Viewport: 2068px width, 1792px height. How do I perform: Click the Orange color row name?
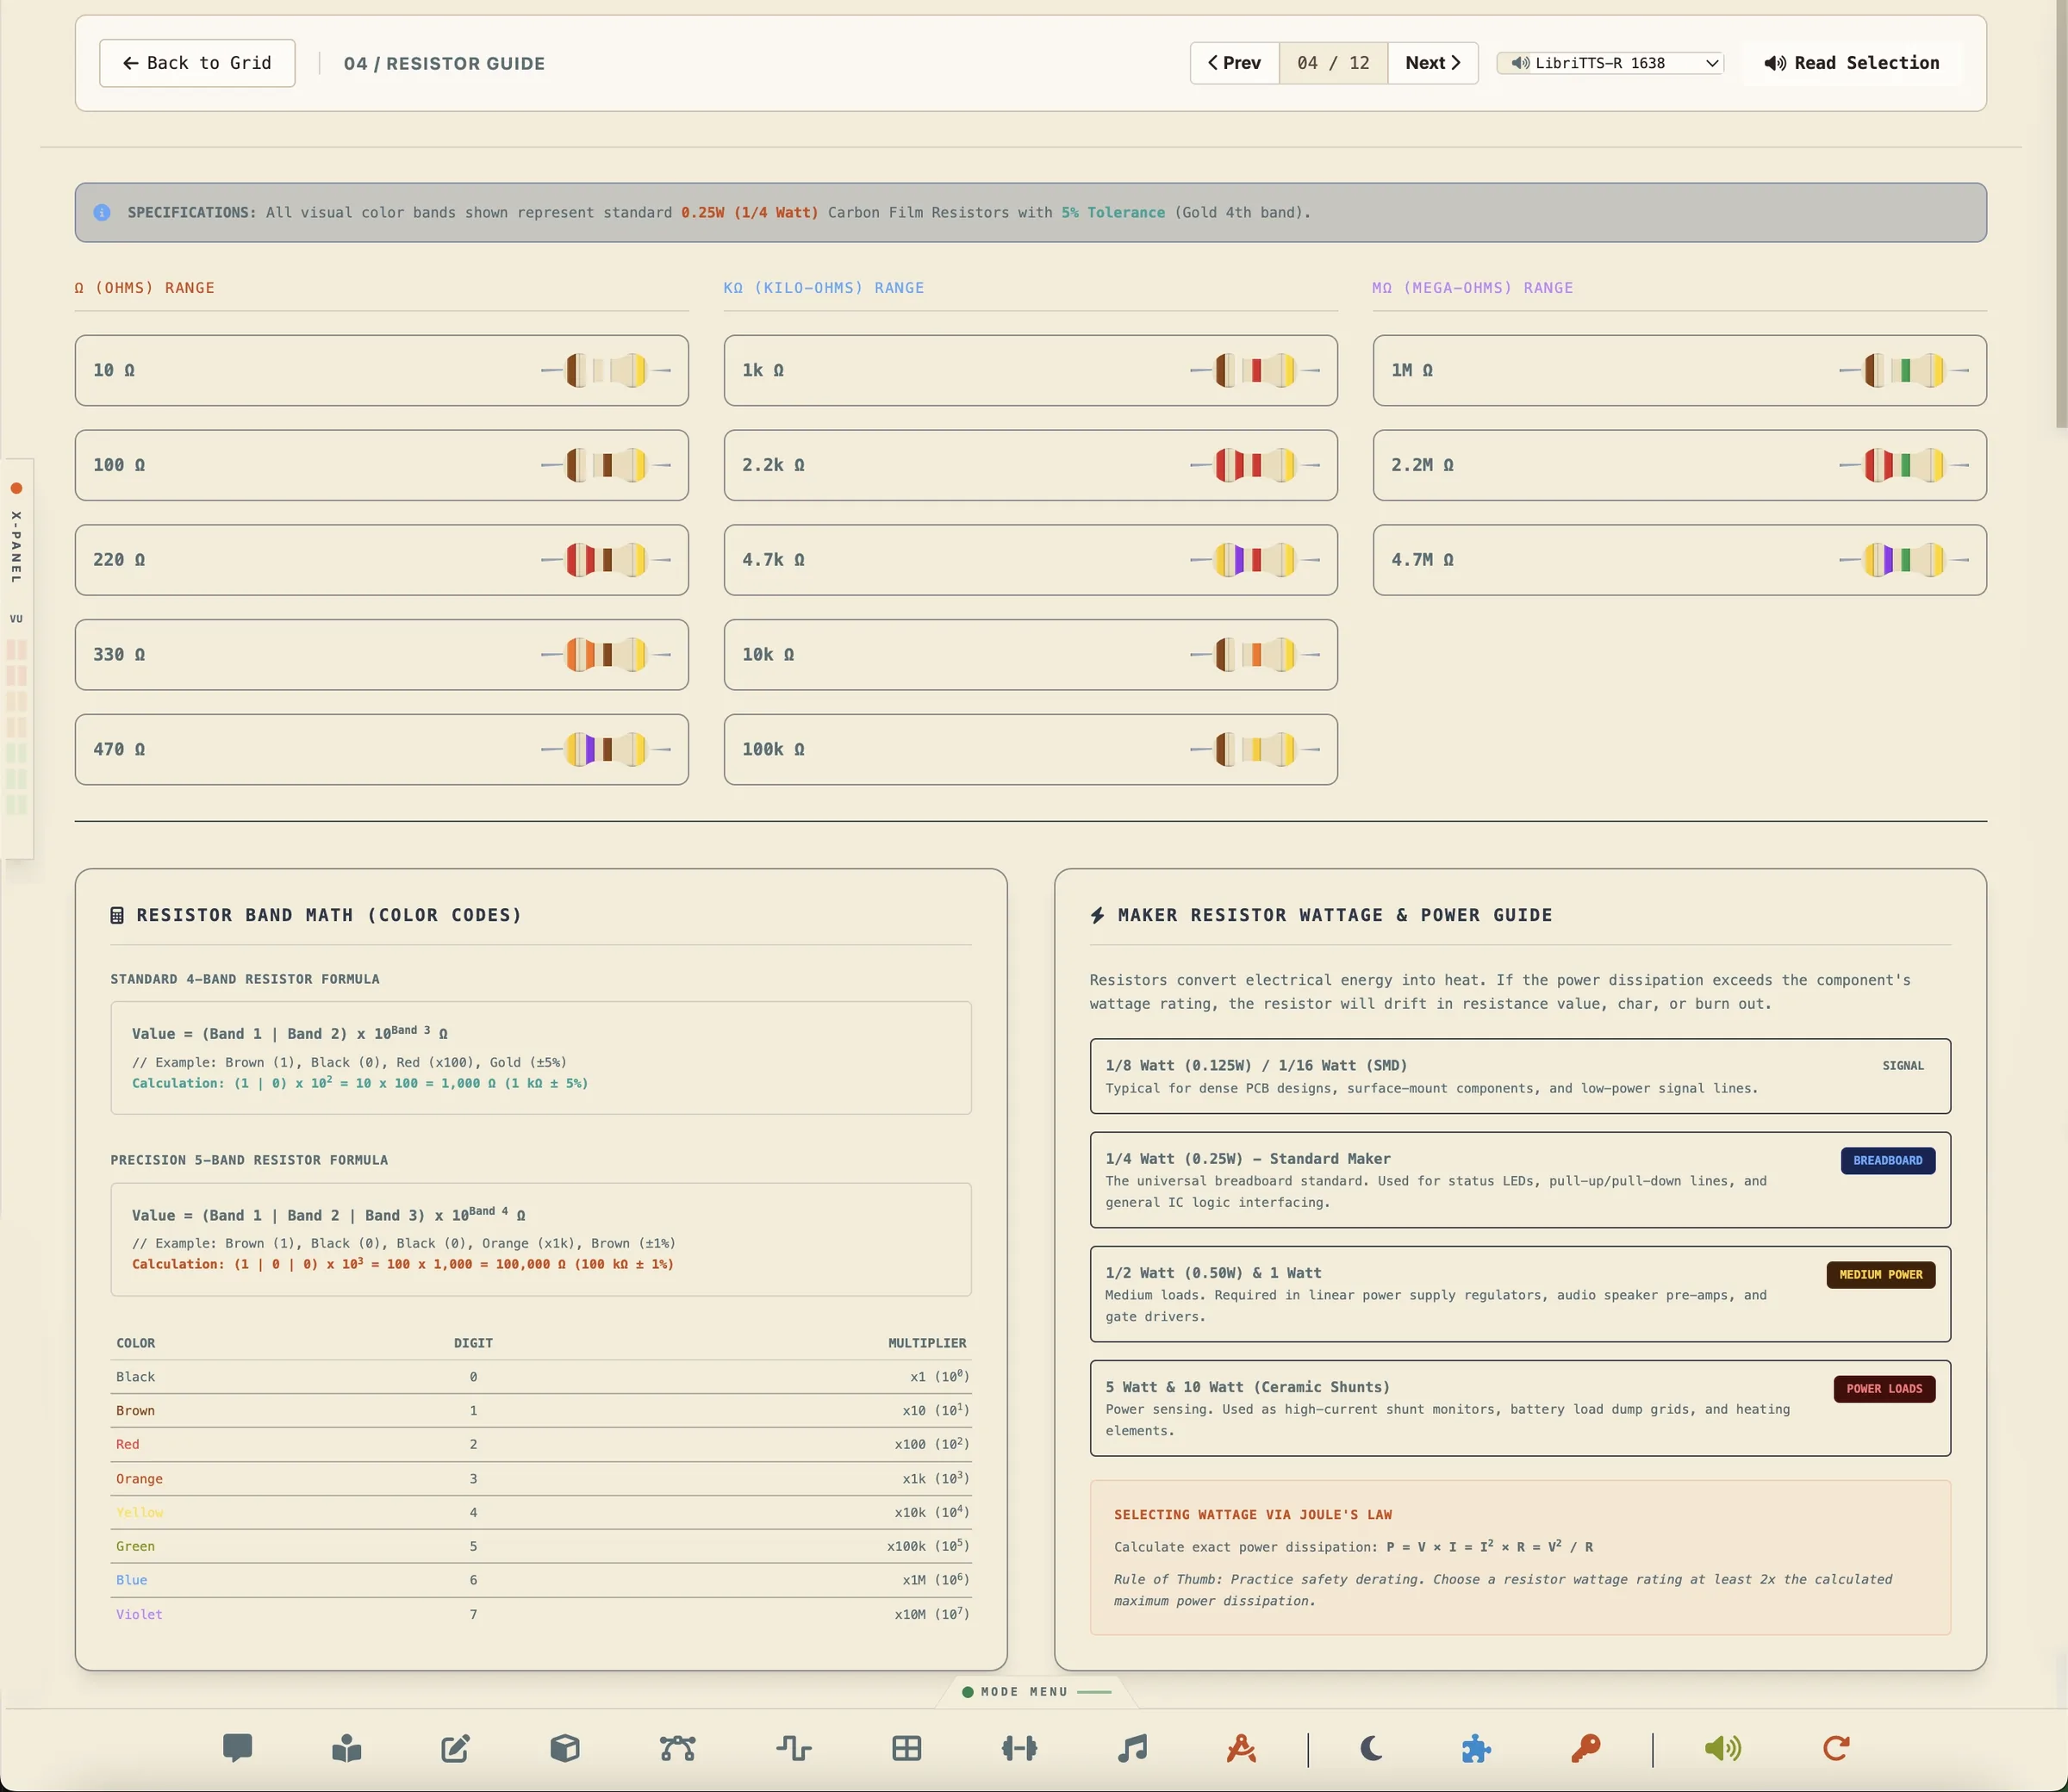139,1478
